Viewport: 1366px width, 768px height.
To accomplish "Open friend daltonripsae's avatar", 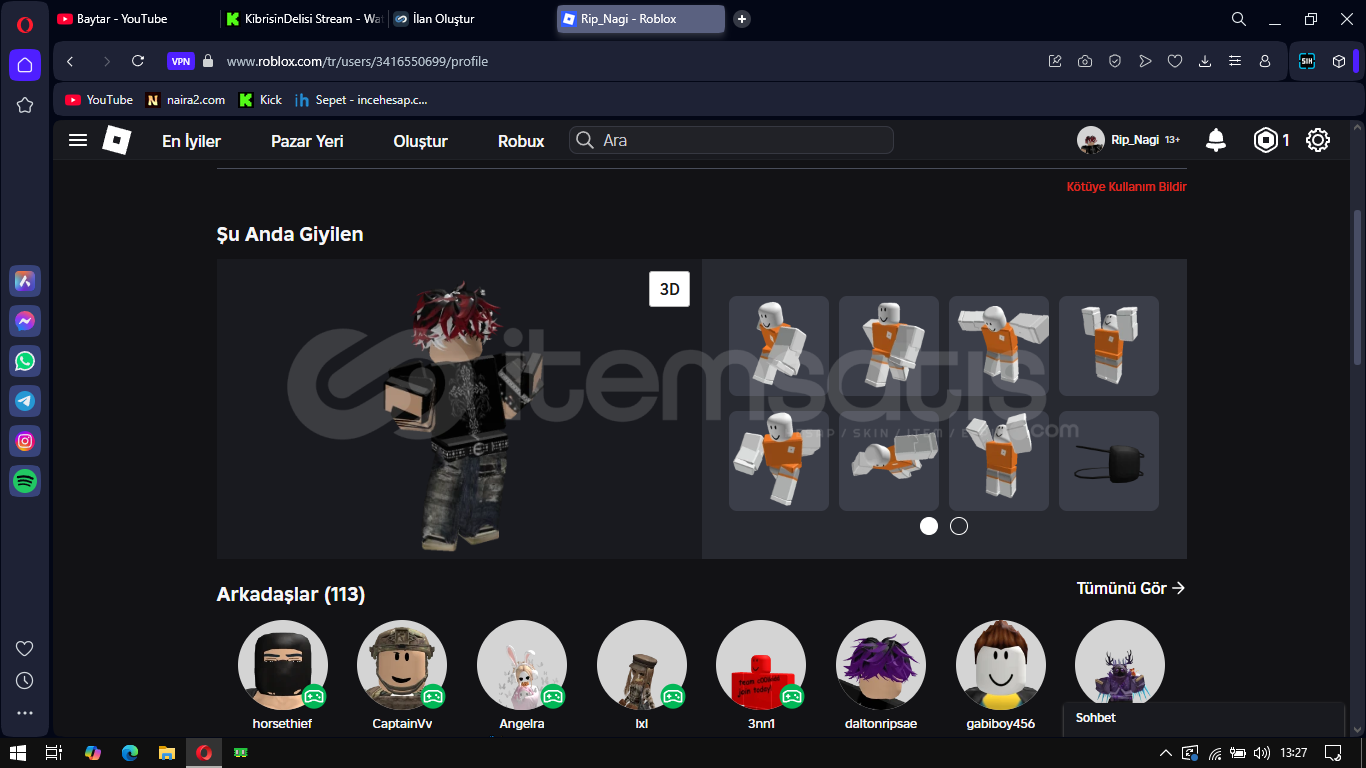I will pos(881,665).
